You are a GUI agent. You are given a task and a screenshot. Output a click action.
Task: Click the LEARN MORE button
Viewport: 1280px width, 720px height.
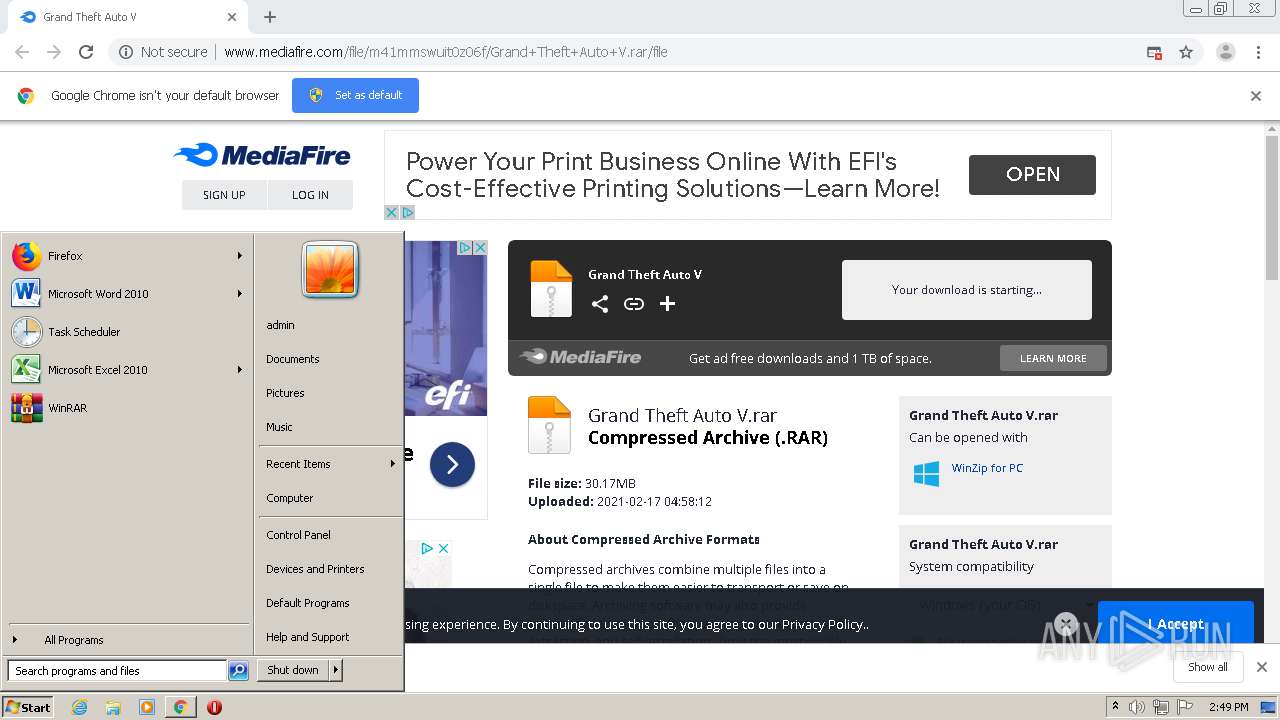pyautogui.click(x=1053, y=358)
